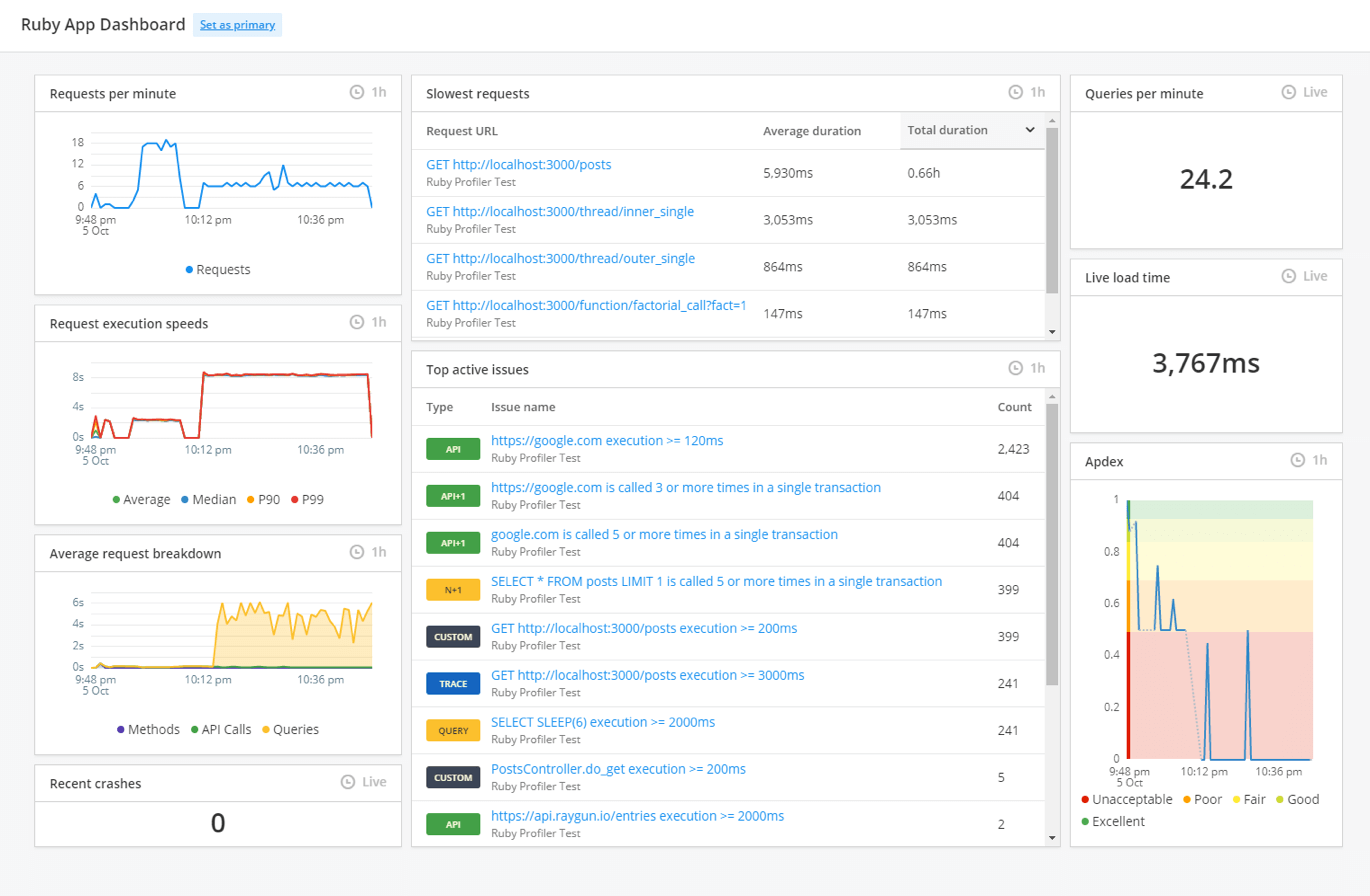Open GET localhost:3000/thread/inner_single request
This screenshot has width=1370, height=896.
coord(559,211)
